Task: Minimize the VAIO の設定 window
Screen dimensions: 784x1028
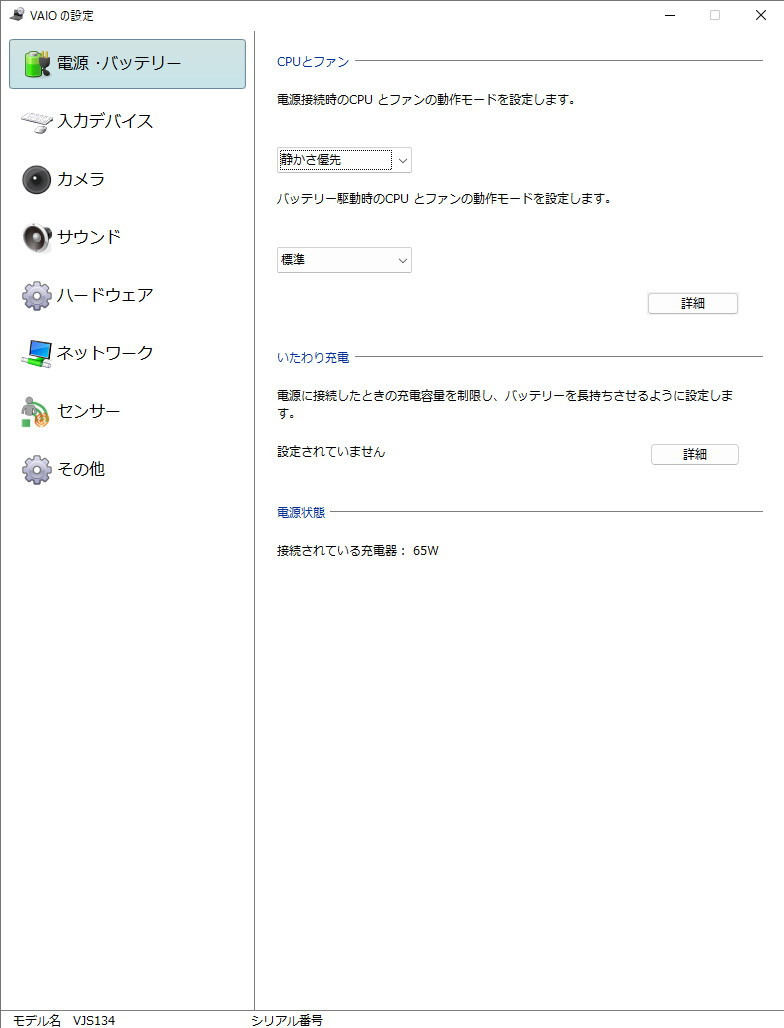Action: [670, 15]
